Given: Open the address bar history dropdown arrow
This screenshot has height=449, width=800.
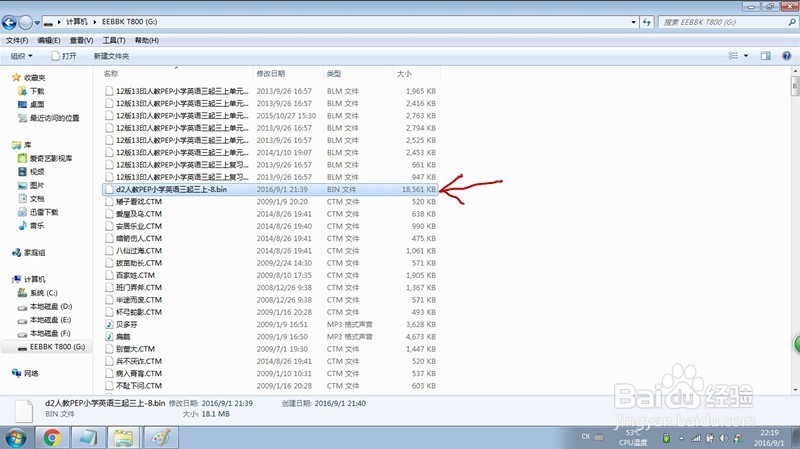Looking at the screenshot, I should (x=633, y=22).
